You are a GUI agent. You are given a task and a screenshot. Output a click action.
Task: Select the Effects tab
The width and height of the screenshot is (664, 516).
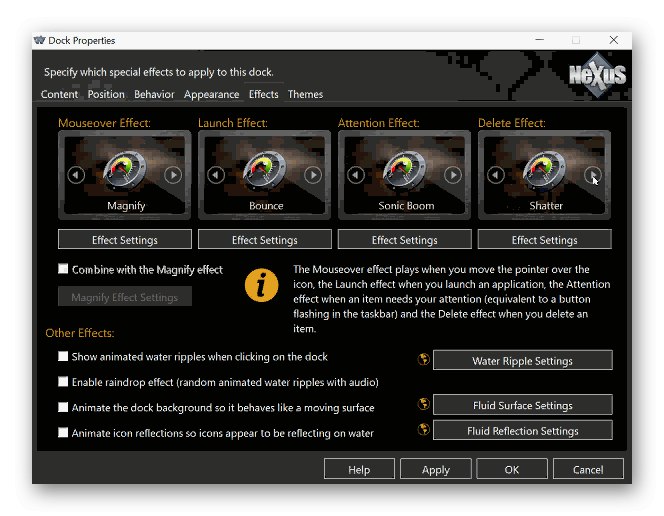point(263,94)
